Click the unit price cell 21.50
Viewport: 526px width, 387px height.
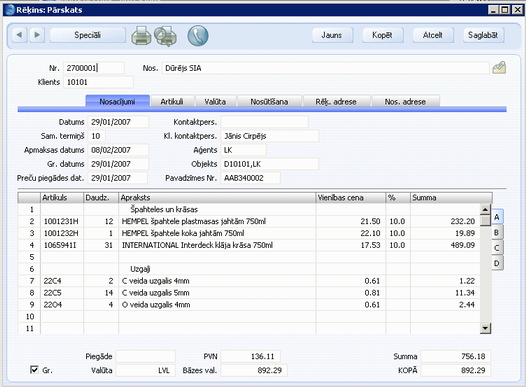click(x=351, y=221)
